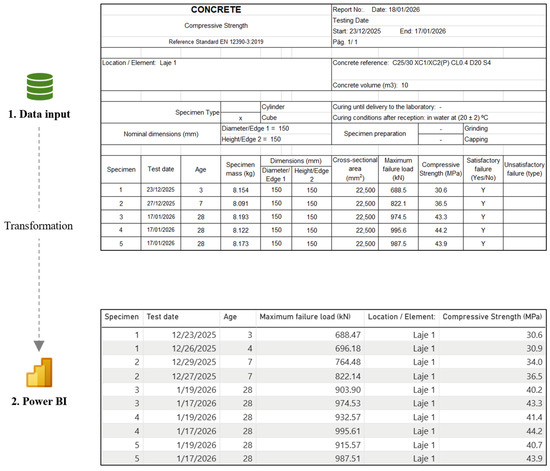Click the Capping preparation dash cell

(x=441, y=140)
